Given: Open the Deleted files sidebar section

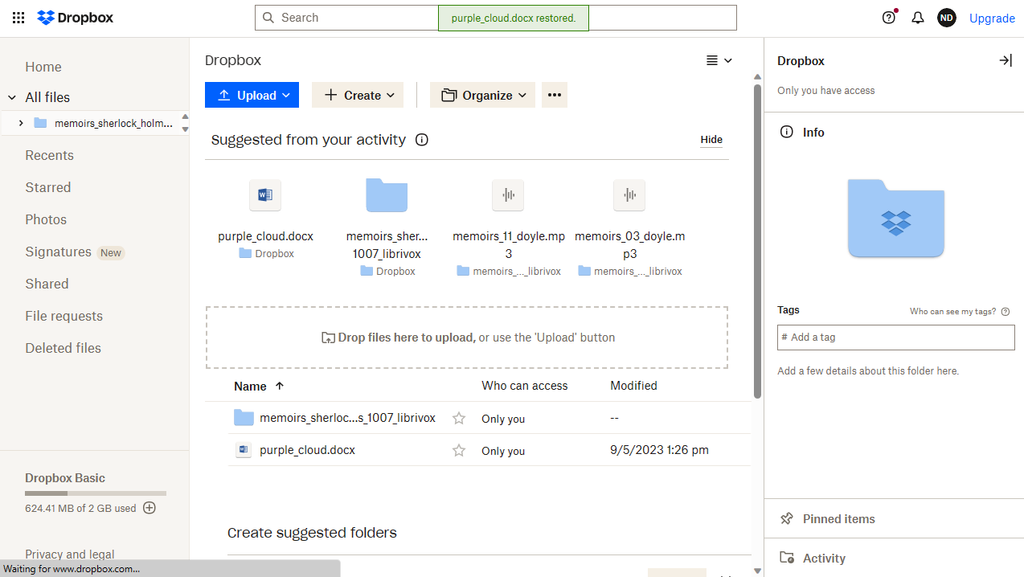Looking at the screenshot, I should pos(62,347).
